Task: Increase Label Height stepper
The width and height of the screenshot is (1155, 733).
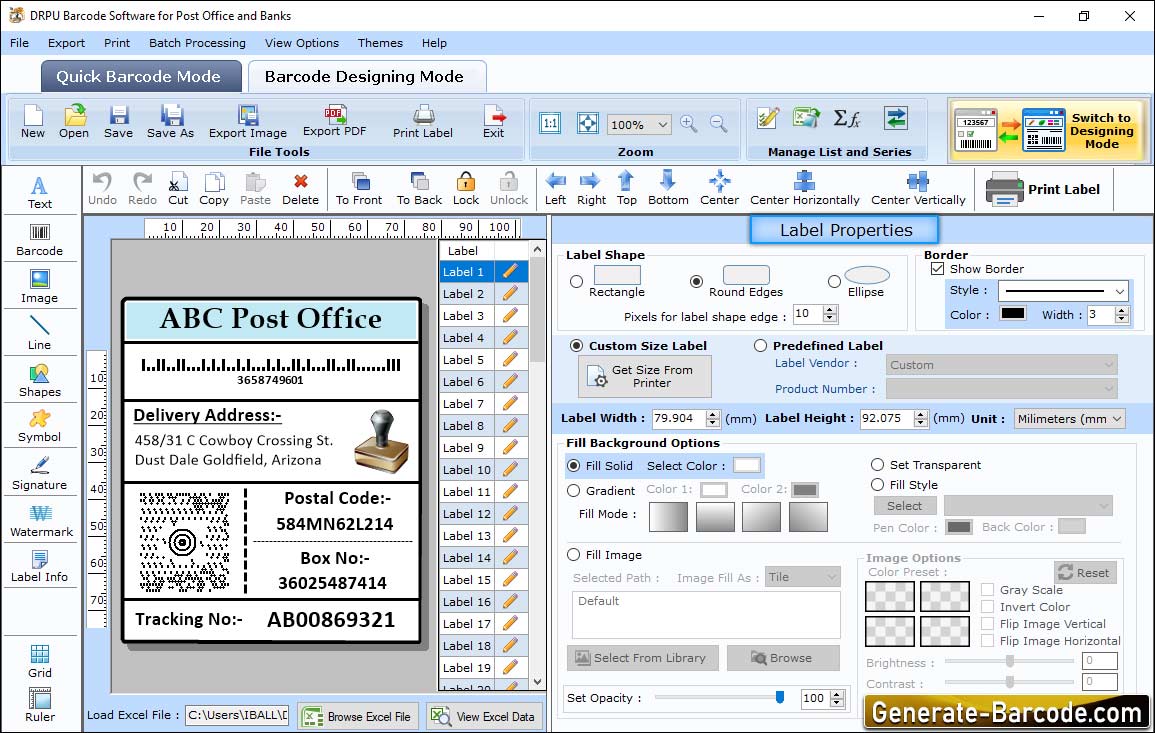Action: [921, 414]
